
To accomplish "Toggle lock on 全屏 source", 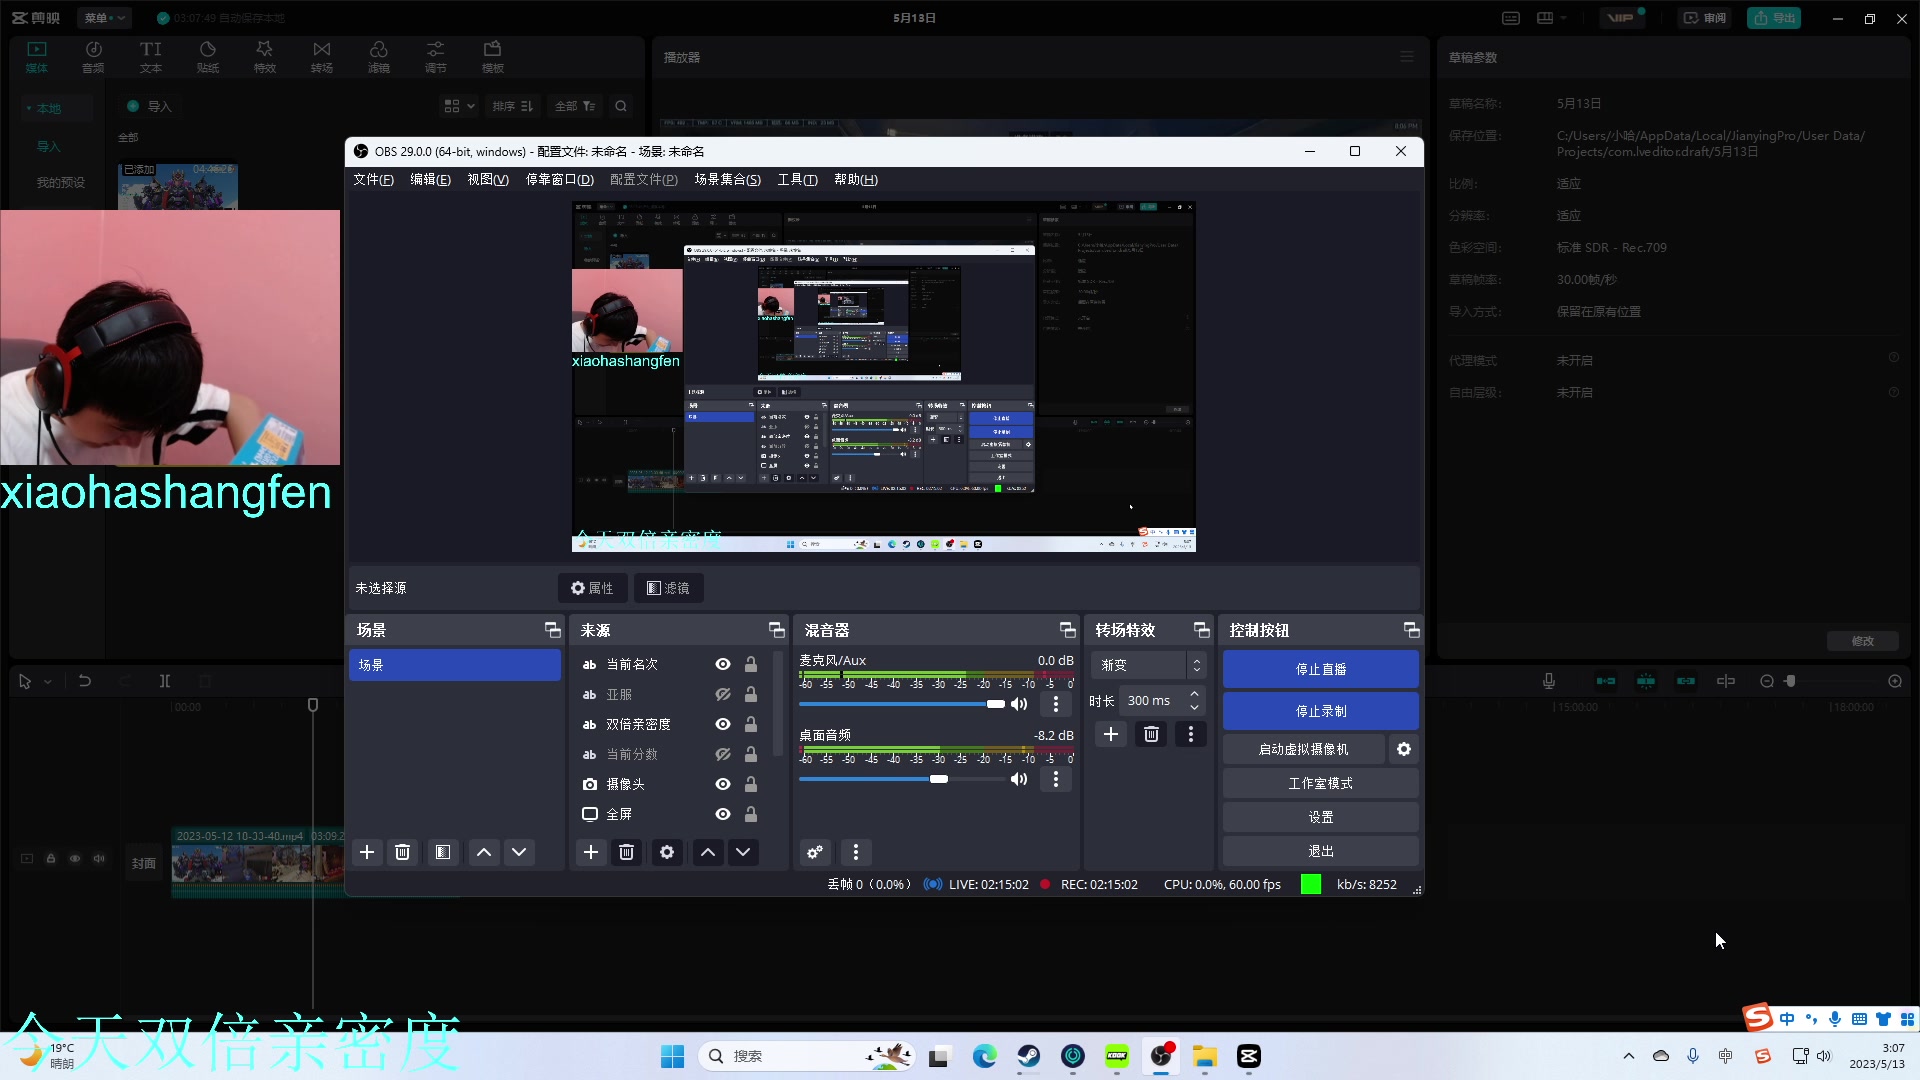I will click(x=751, y=814).
